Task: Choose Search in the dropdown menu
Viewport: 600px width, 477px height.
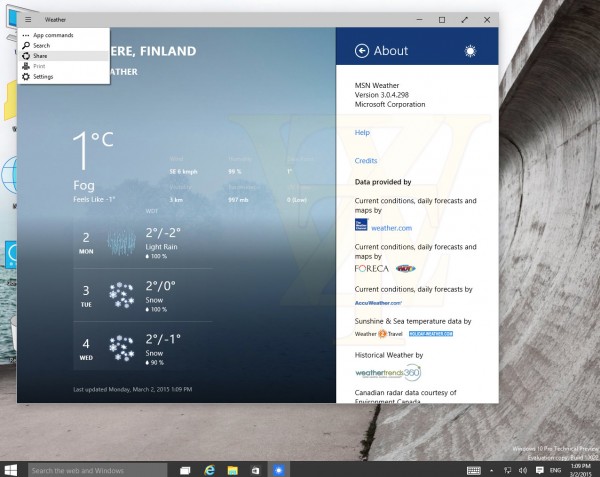Action: pos(41,45)
